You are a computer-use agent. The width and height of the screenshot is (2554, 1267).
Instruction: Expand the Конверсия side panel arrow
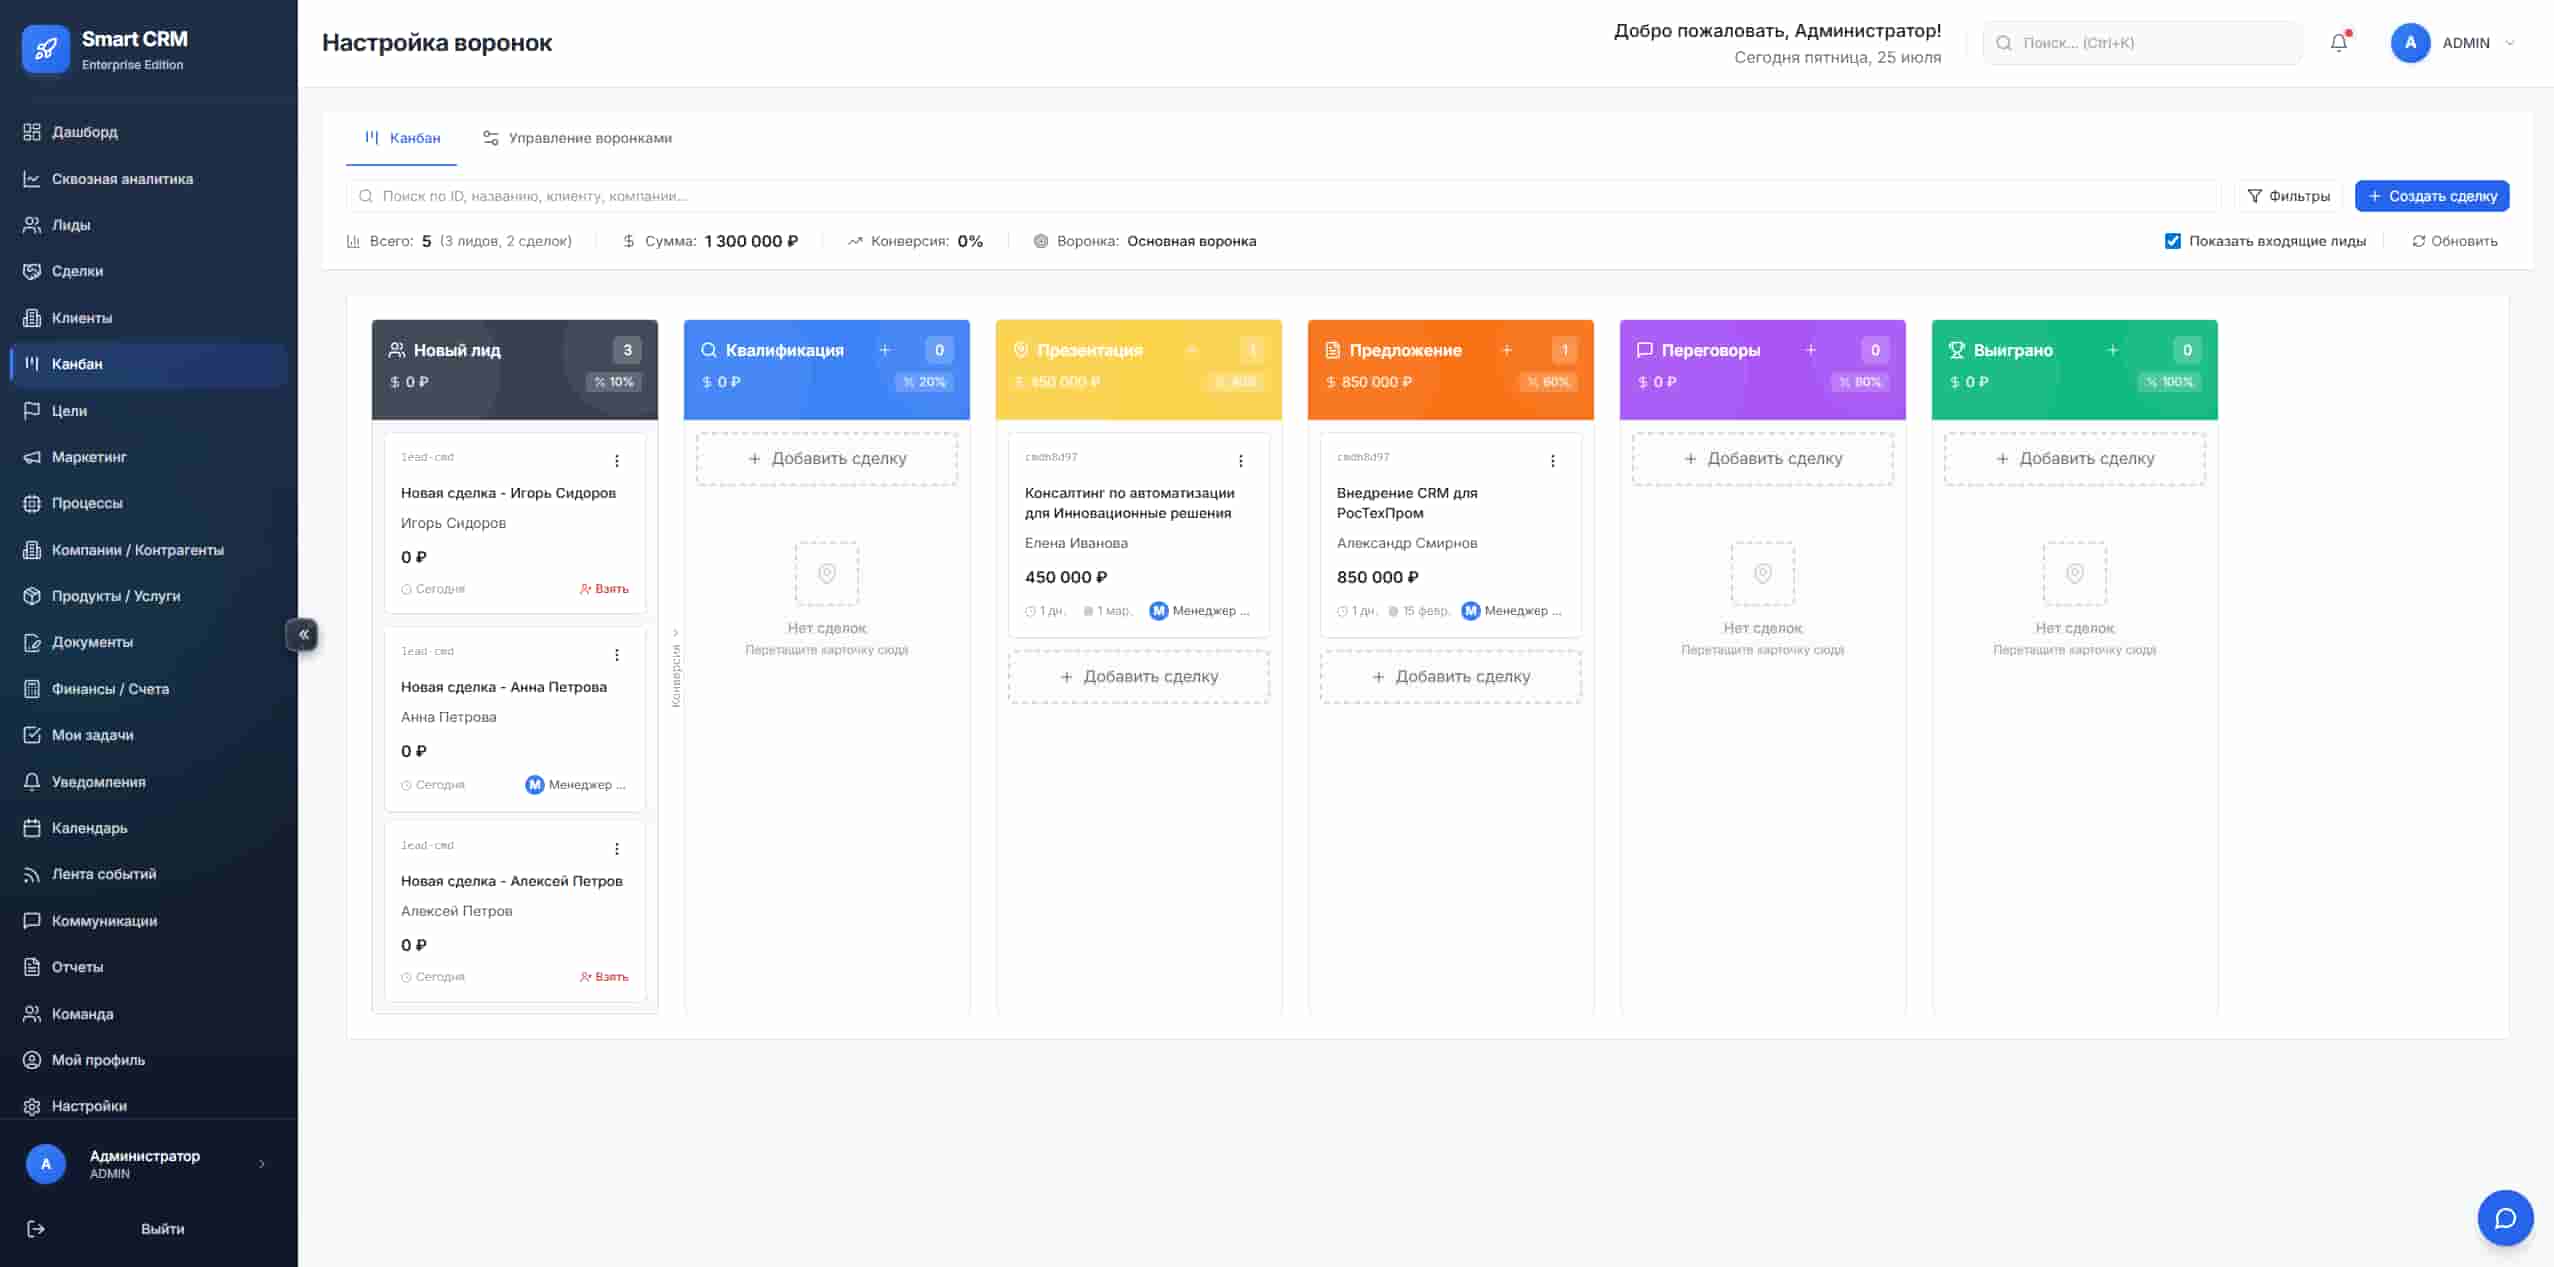676,633
